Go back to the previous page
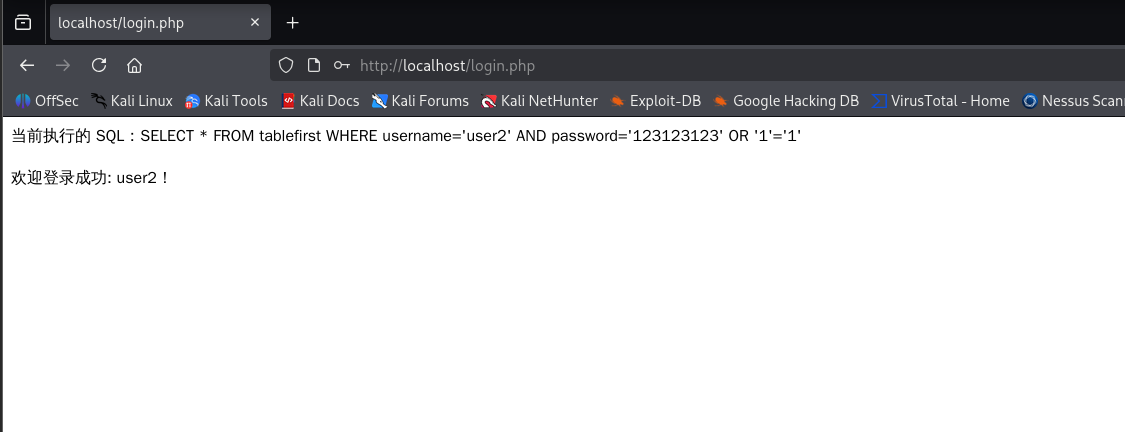Screen dimensions: 1125x432 coord(27,66)
